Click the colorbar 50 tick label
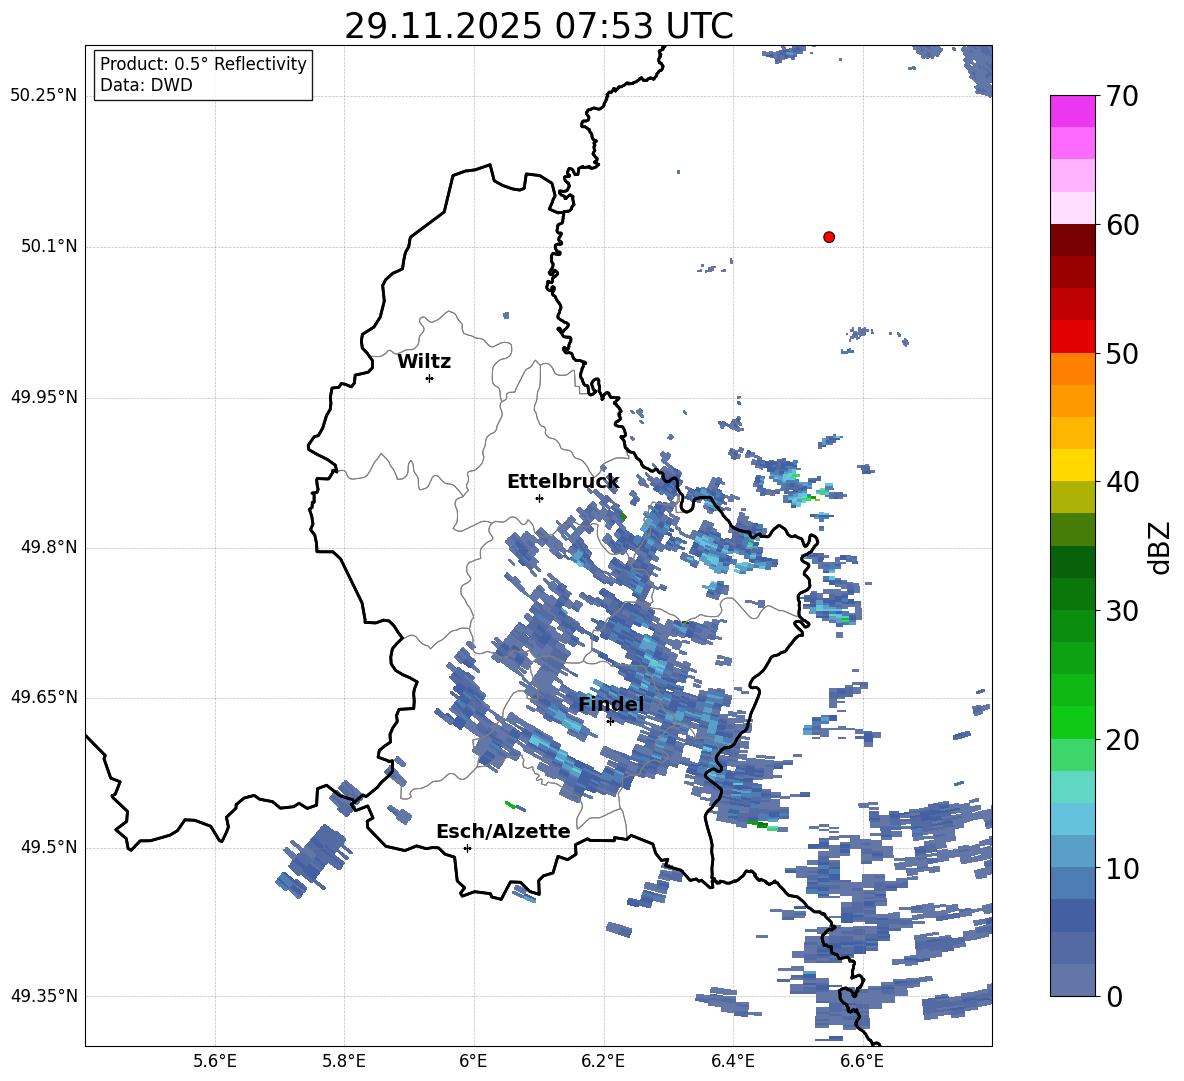This screenshot has height=1081, width=1184. (x=1122, y=353)
